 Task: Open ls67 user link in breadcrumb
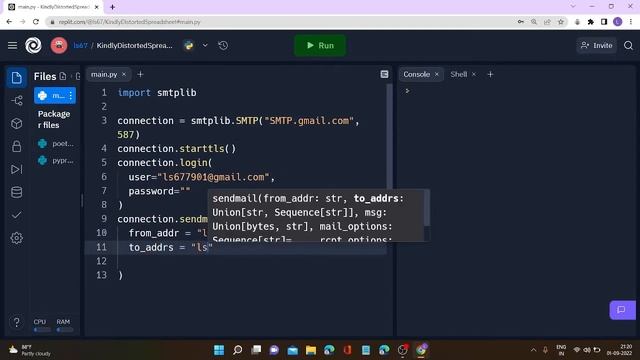pos(80,45)
